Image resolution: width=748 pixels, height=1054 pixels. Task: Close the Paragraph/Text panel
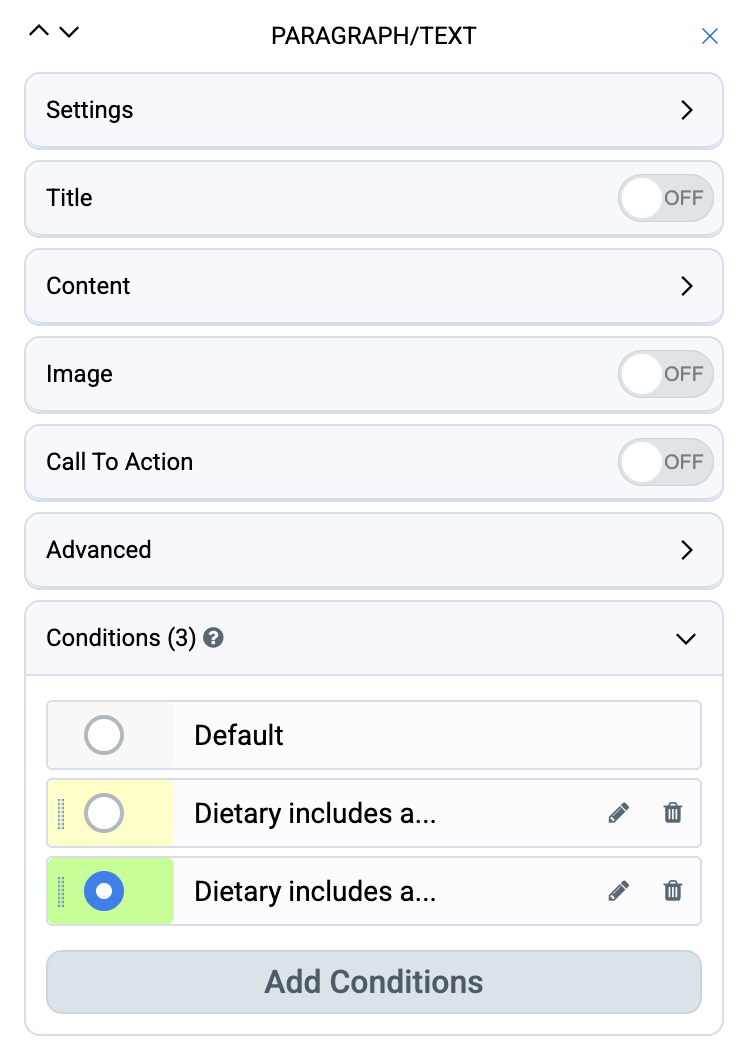pyautogui.click(x=710, y=36)
